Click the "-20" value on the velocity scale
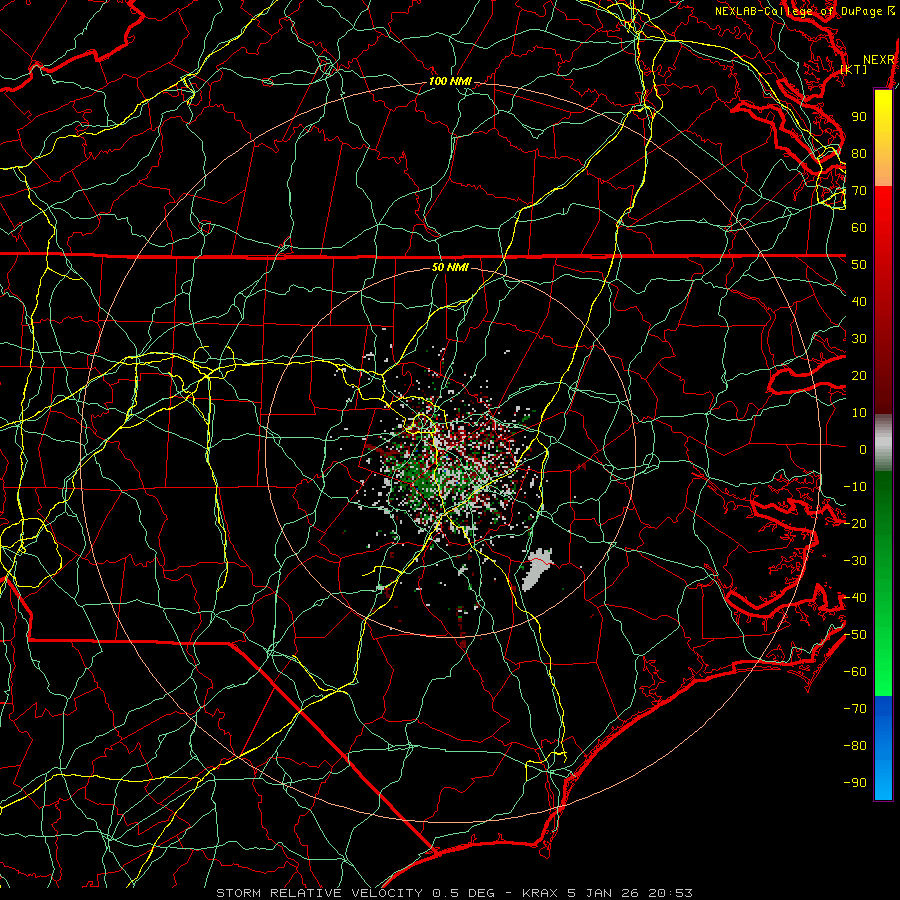The width and height of the screenshot is (900, 900). tap(855, 524)
